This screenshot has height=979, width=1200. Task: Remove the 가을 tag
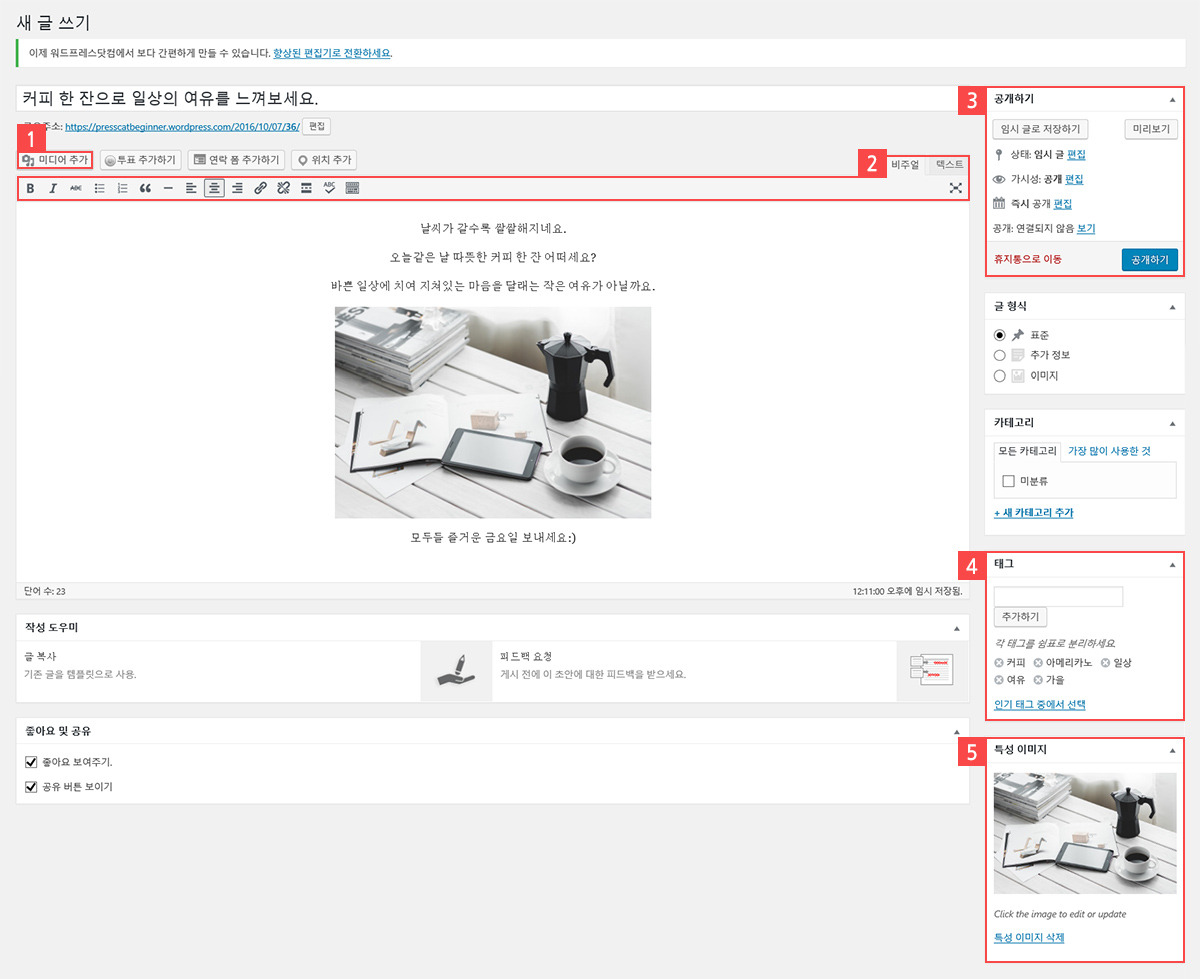(1038, 680)
